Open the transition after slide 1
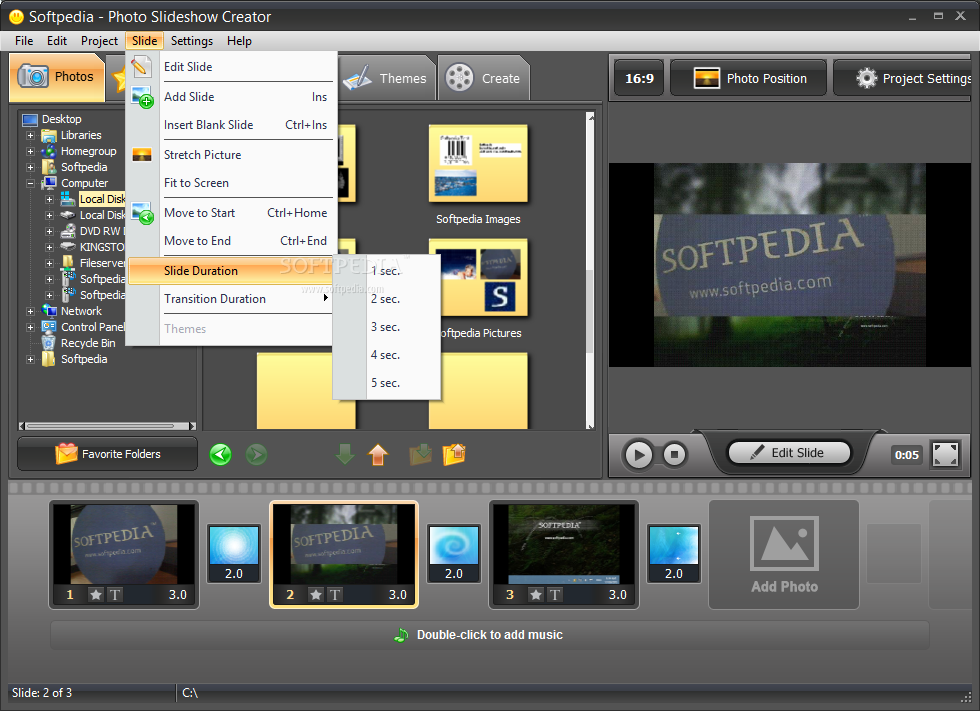This screenshot has height=711, width=980. click(x=234, y=554)
